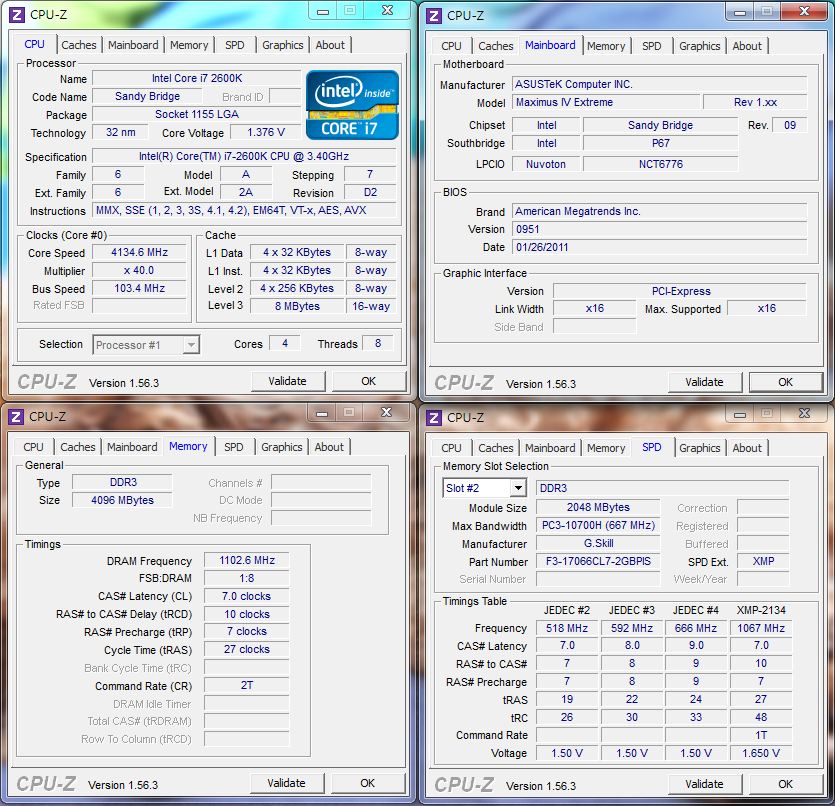Switch to Memory tab in the Motherboard info window

point(606,46)
